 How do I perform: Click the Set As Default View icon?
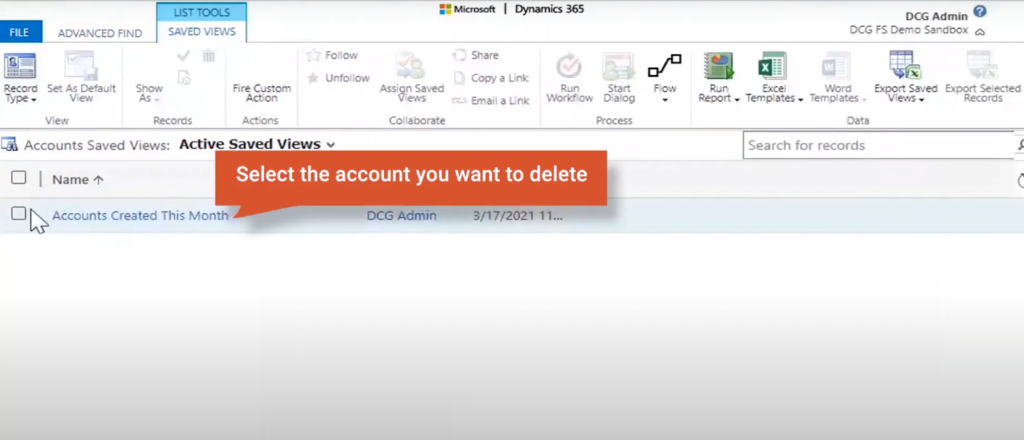pyautogui.click(x=81, y=66)
